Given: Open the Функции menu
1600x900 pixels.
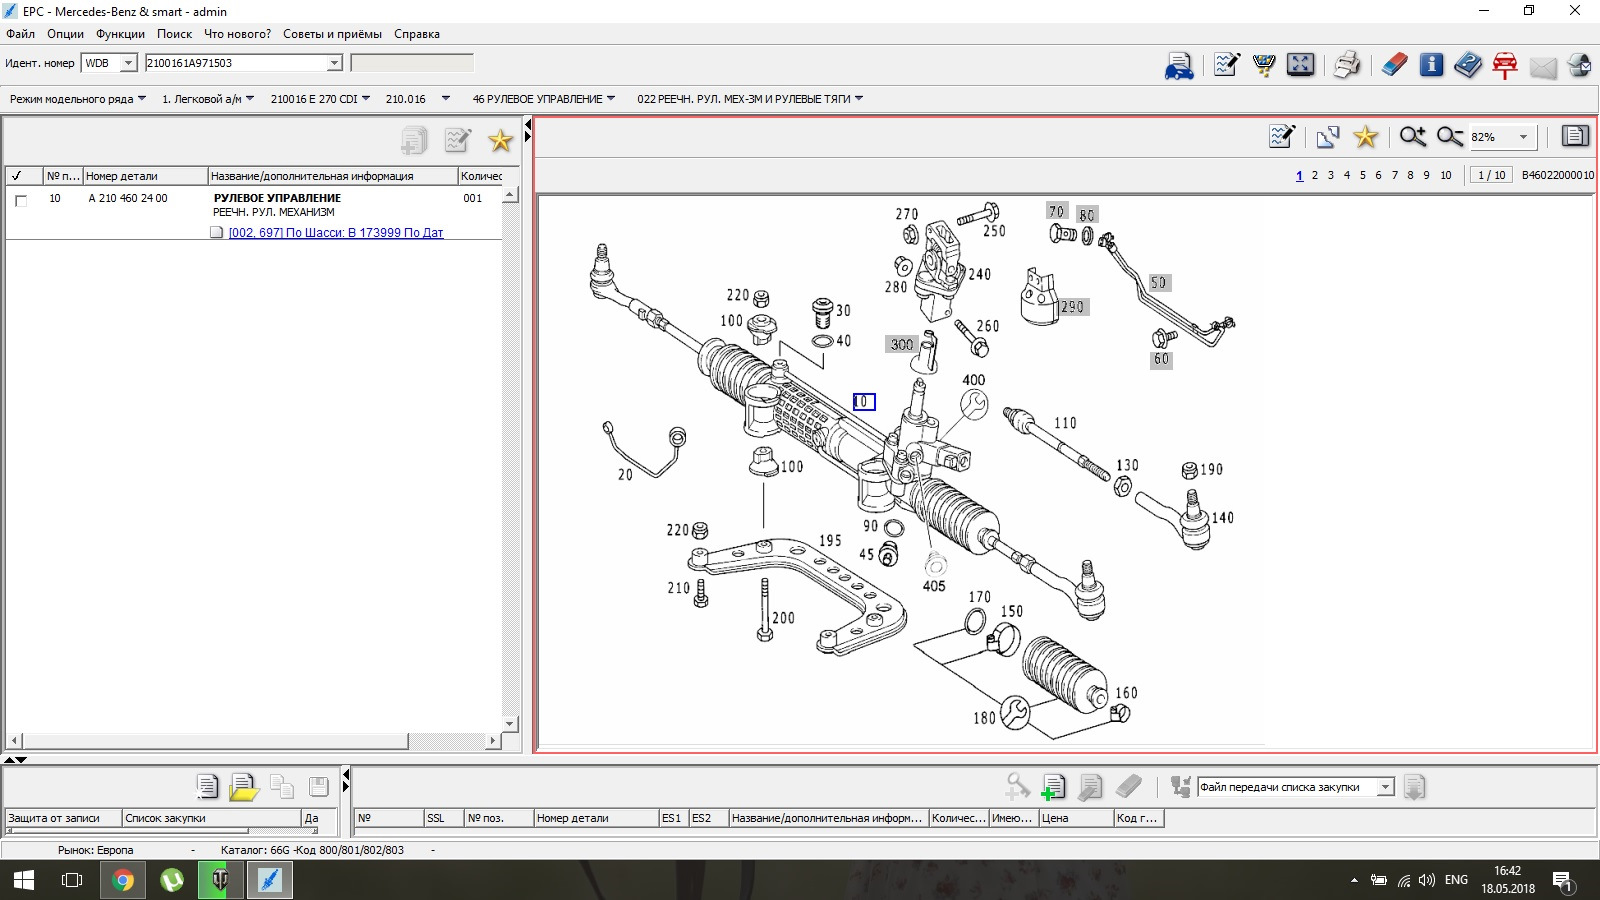Looking at the screenshot, I should click(120, 34).
